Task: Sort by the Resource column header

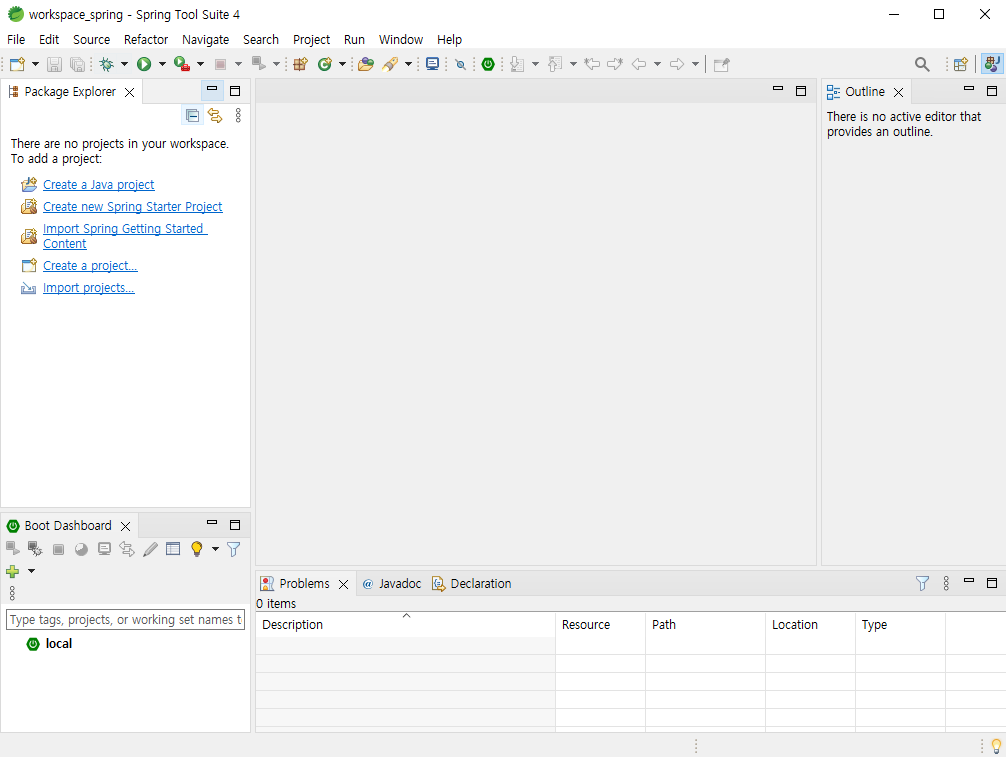Action: (x=600, y=624)
